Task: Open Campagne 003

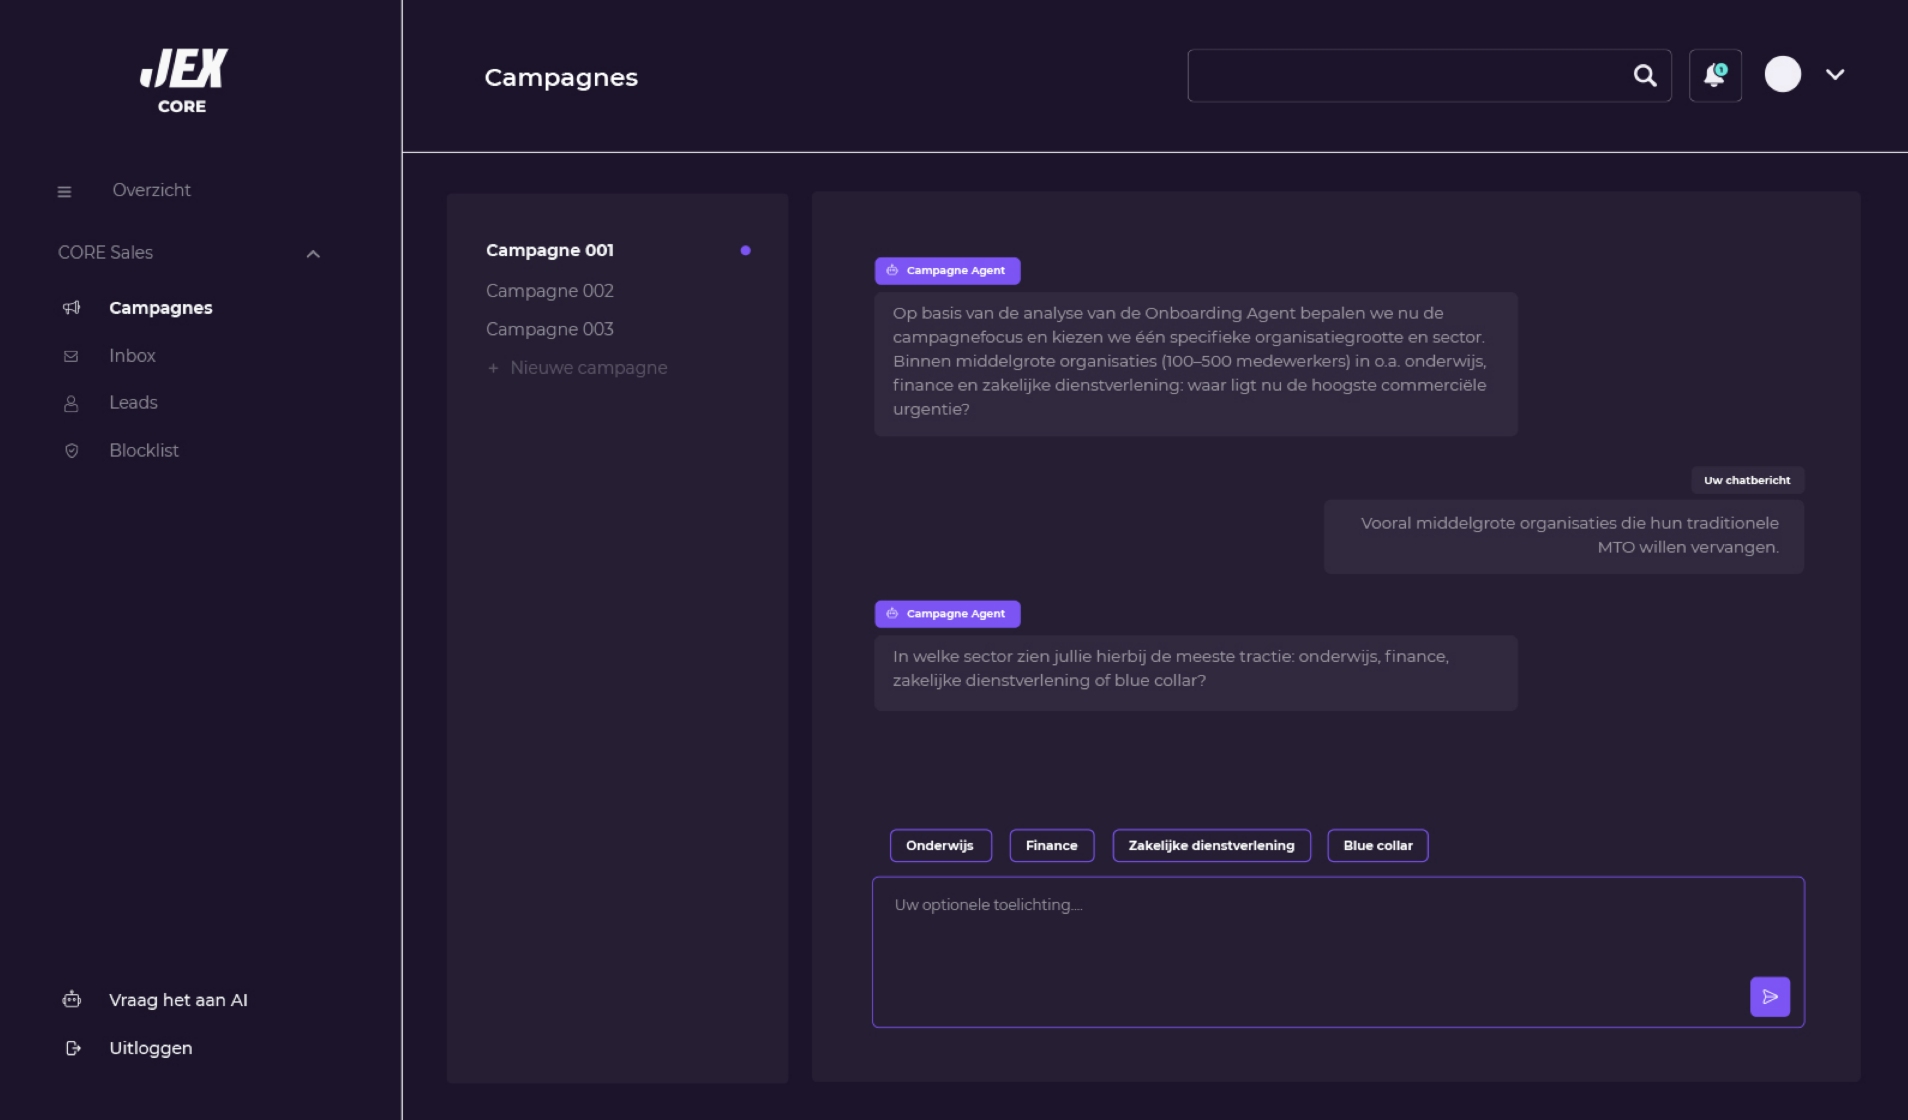Action: (549, 329)
